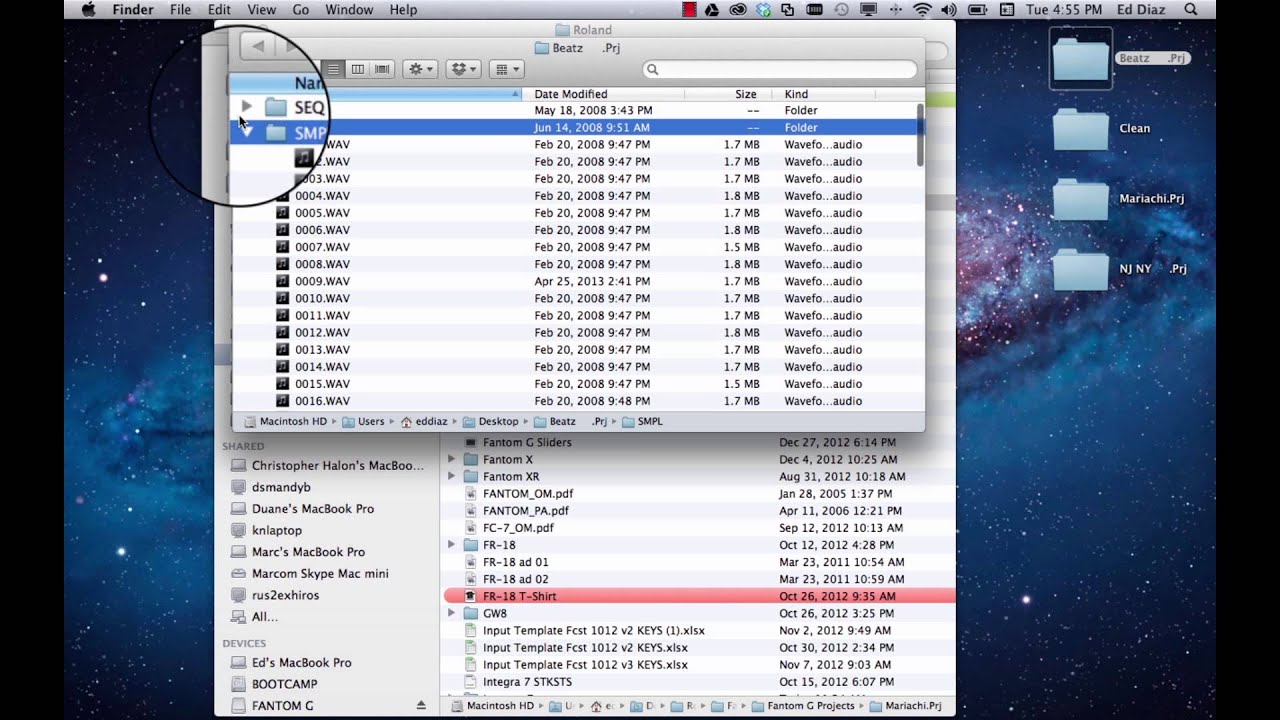Switch front Finder window to list view

tap(334, 69)
